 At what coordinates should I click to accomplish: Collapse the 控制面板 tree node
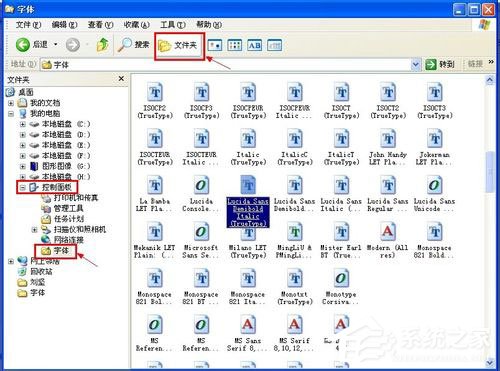(x=22, y=188)
